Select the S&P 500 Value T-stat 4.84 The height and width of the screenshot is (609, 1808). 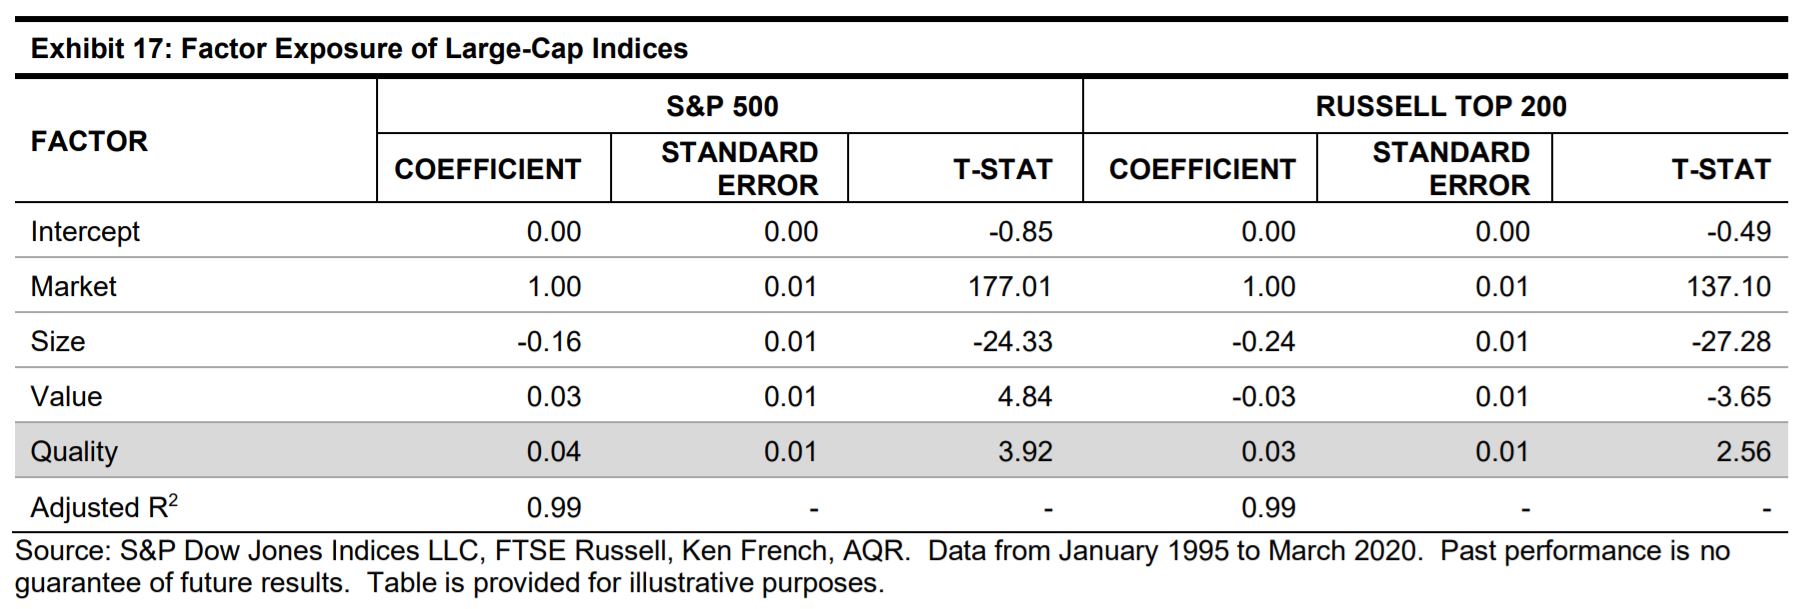[x=1024, y=397]
